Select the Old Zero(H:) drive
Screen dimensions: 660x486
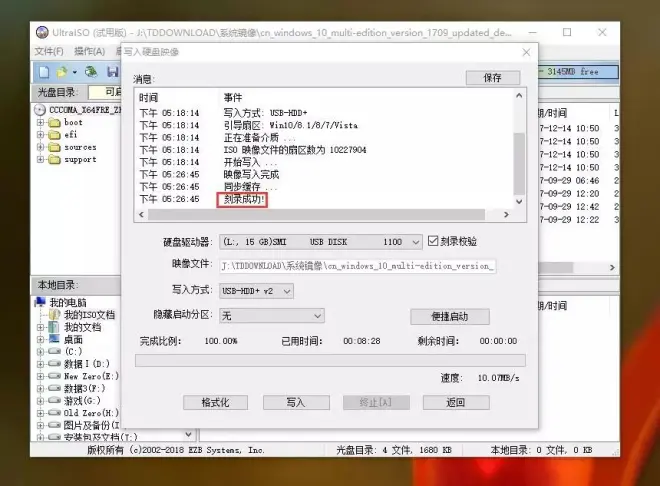pyautogui.click(x=91, y=413)
